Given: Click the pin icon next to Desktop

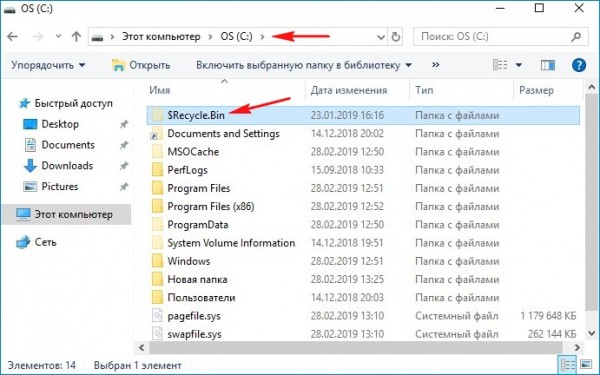Looking at the screenshot, I should pyautogui.click(x=124, y=124).
